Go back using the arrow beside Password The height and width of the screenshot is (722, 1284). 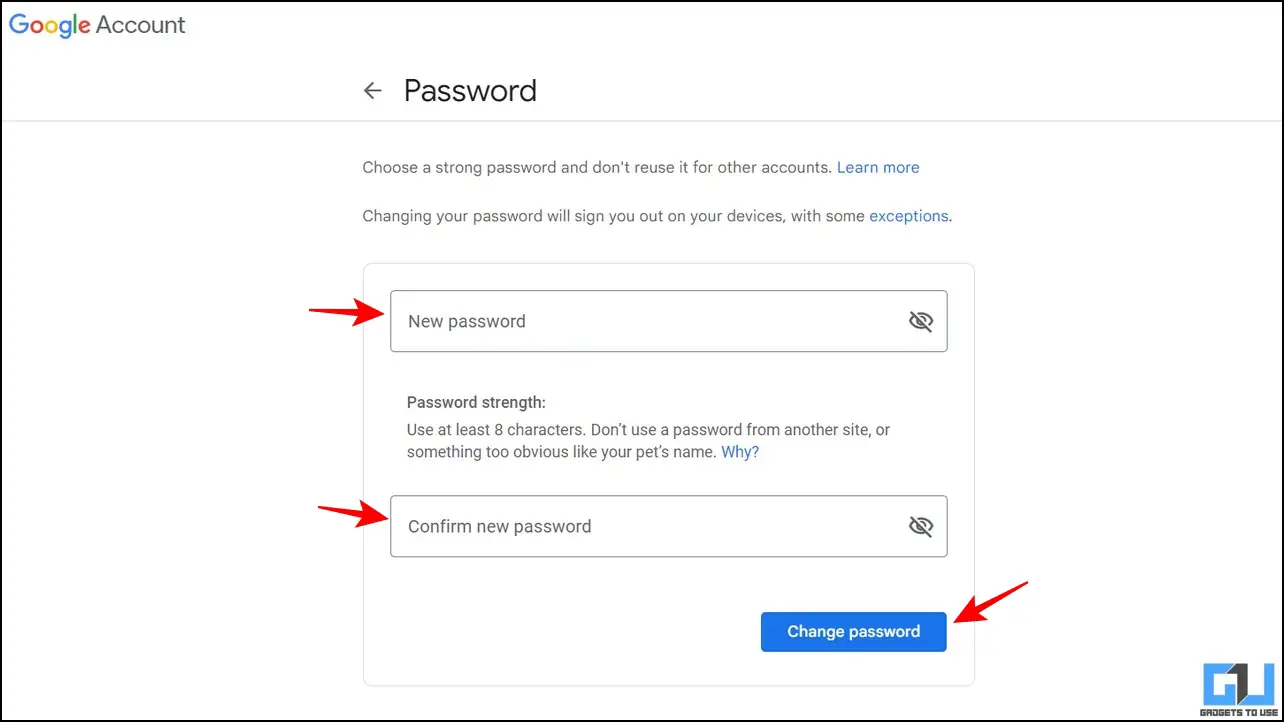click(373, 91)
